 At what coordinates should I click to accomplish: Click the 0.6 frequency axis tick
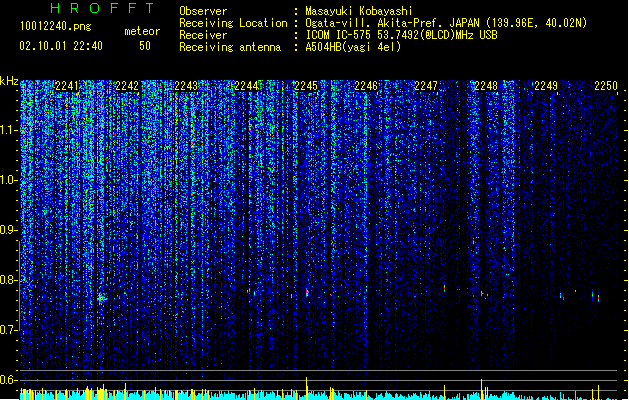click(x=8, y=380)
